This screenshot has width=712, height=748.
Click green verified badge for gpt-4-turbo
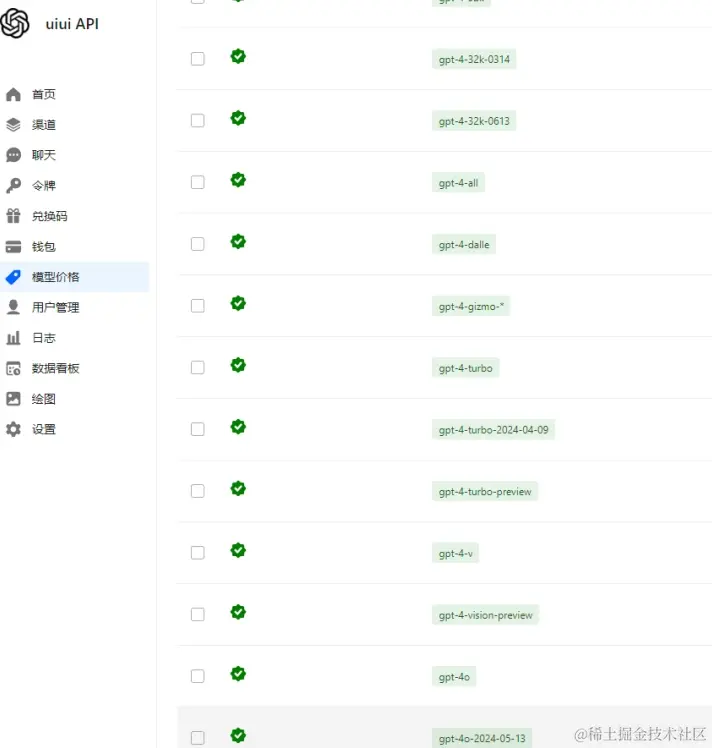[238, 365]
